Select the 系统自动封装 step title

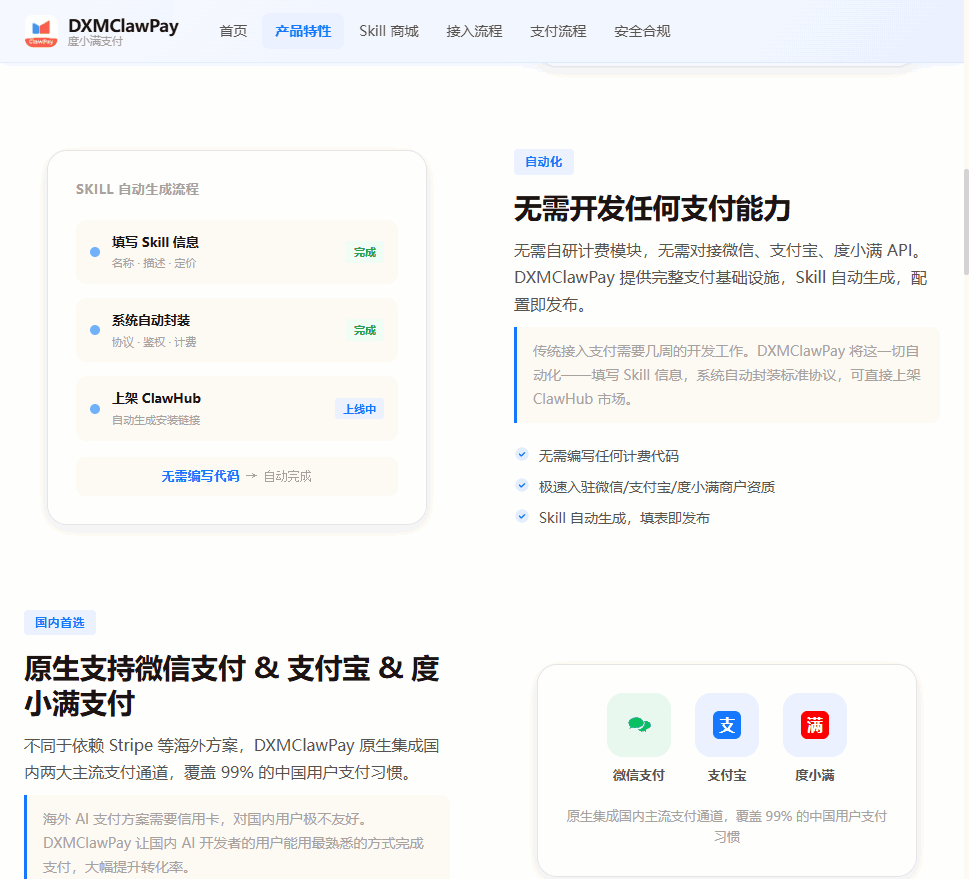151,320
